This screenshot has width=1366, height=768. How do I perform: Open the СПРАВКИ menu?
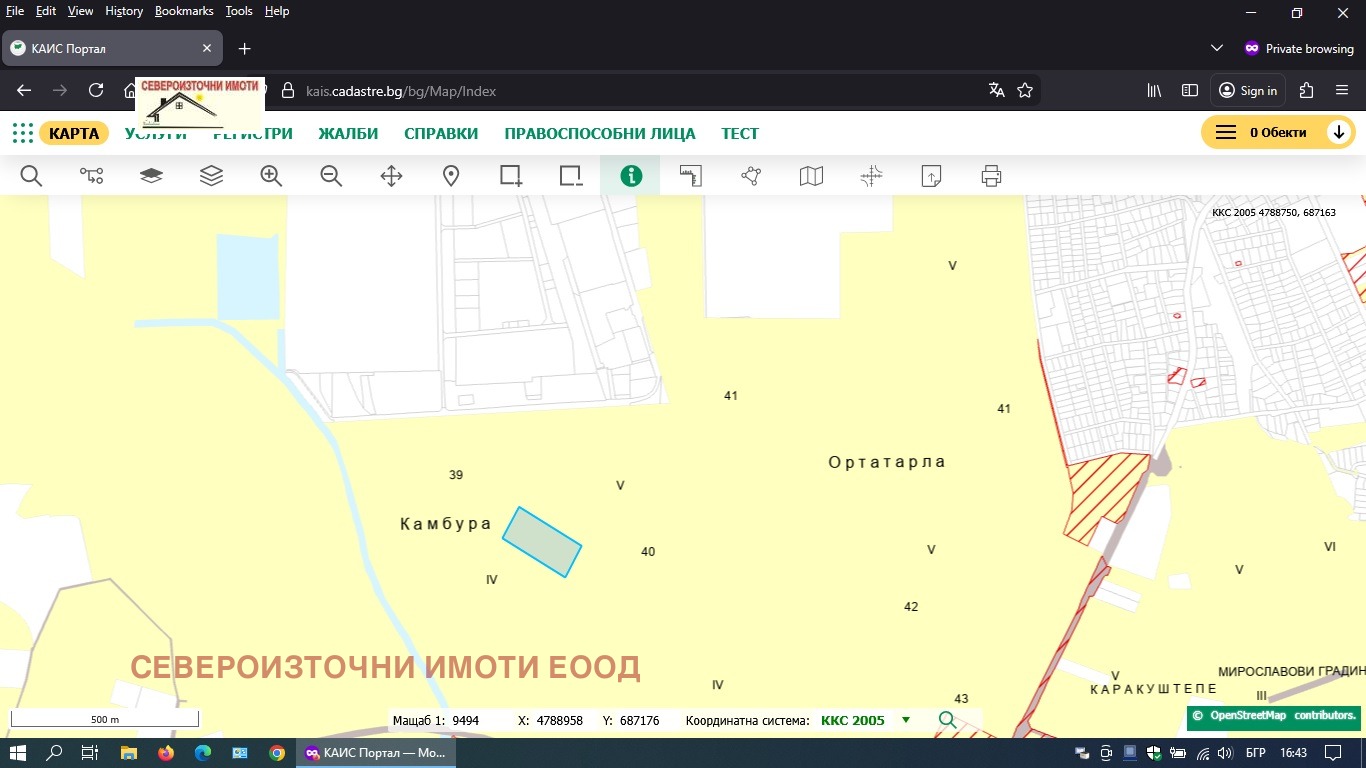[441, 133]
